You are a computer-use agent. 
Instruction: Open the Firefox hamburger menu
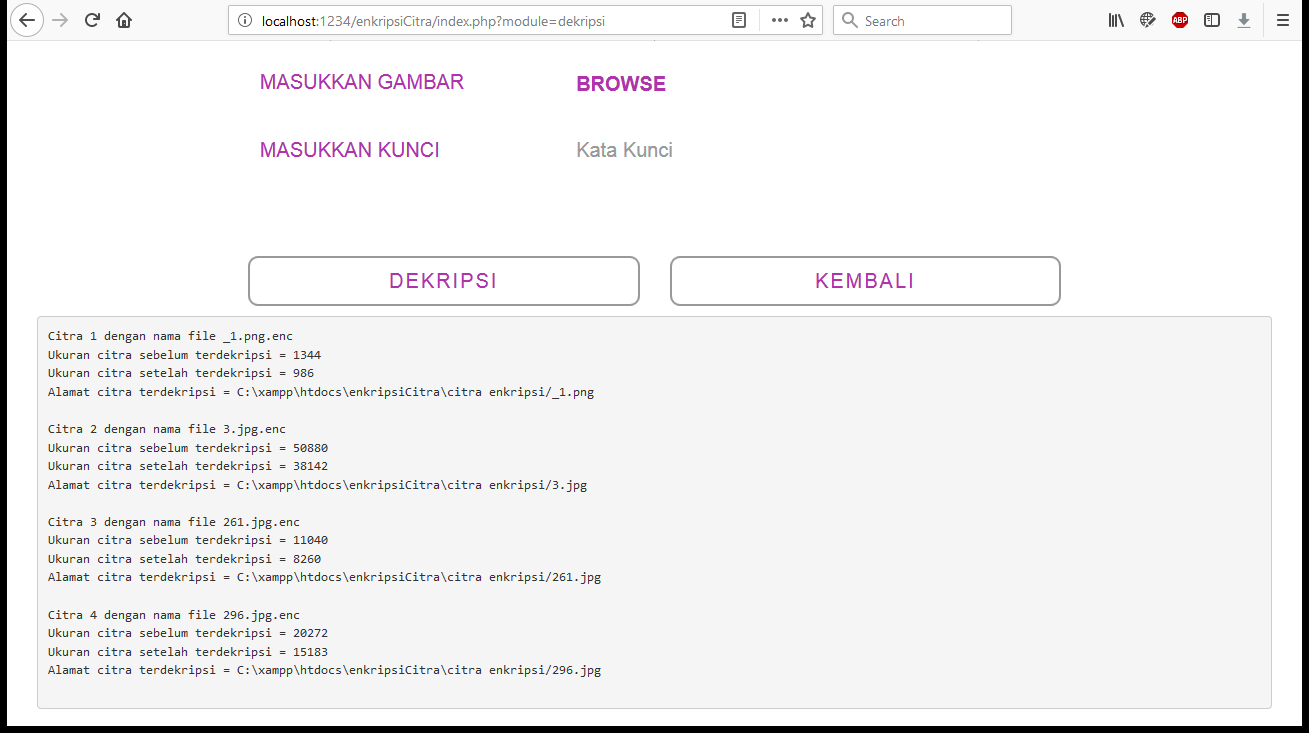(x=1283, y=20)
